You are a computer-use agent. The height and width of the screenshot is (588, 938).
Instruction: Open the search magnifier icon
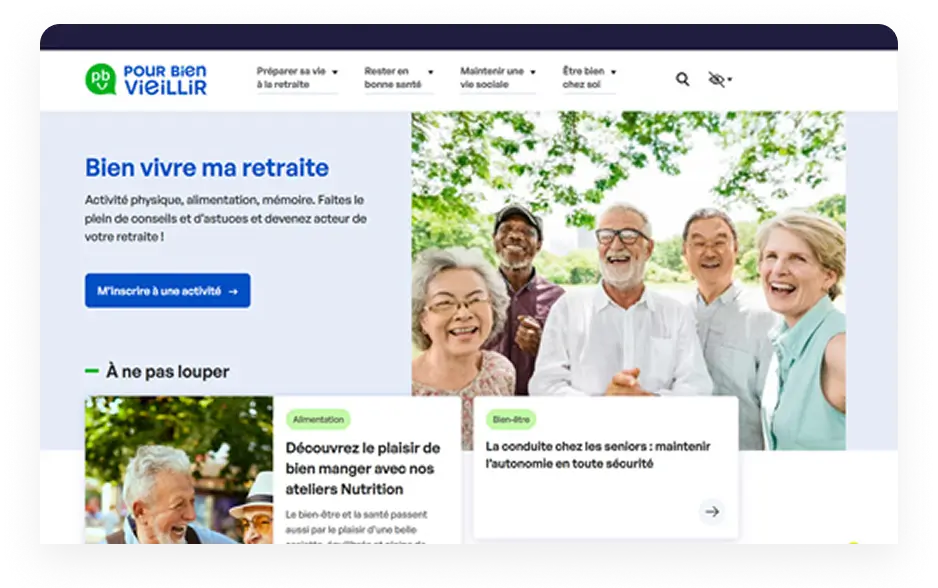[x=683, y=79]
